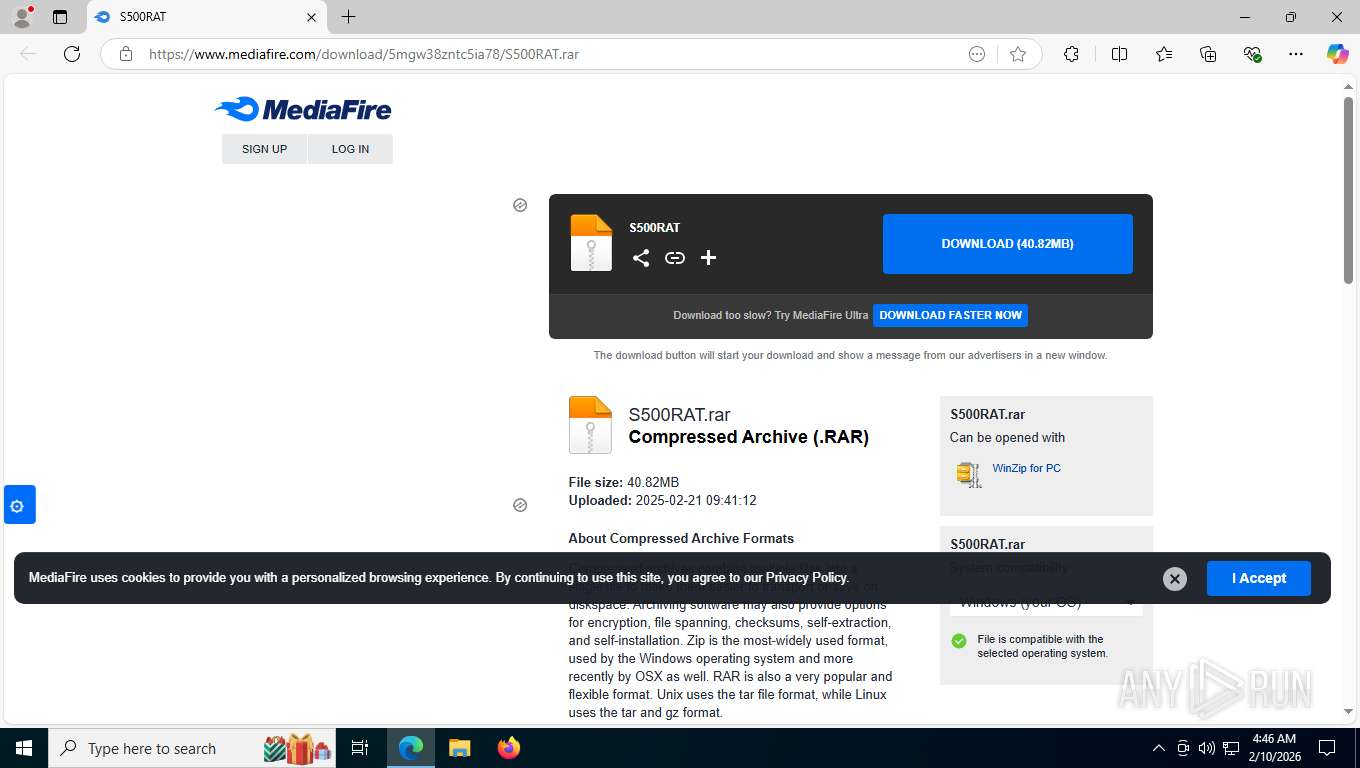Image resolution: width=1360 pixels, height=768 pixels.
Task: Open File Explorer from taskbar
Action: 459,748
